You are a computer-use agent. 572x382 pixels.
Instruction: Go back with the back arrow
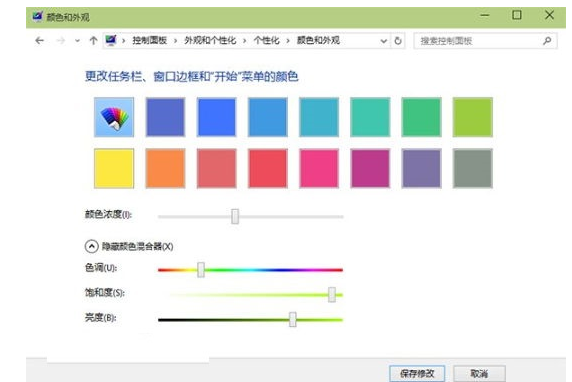tap(39, 40)
